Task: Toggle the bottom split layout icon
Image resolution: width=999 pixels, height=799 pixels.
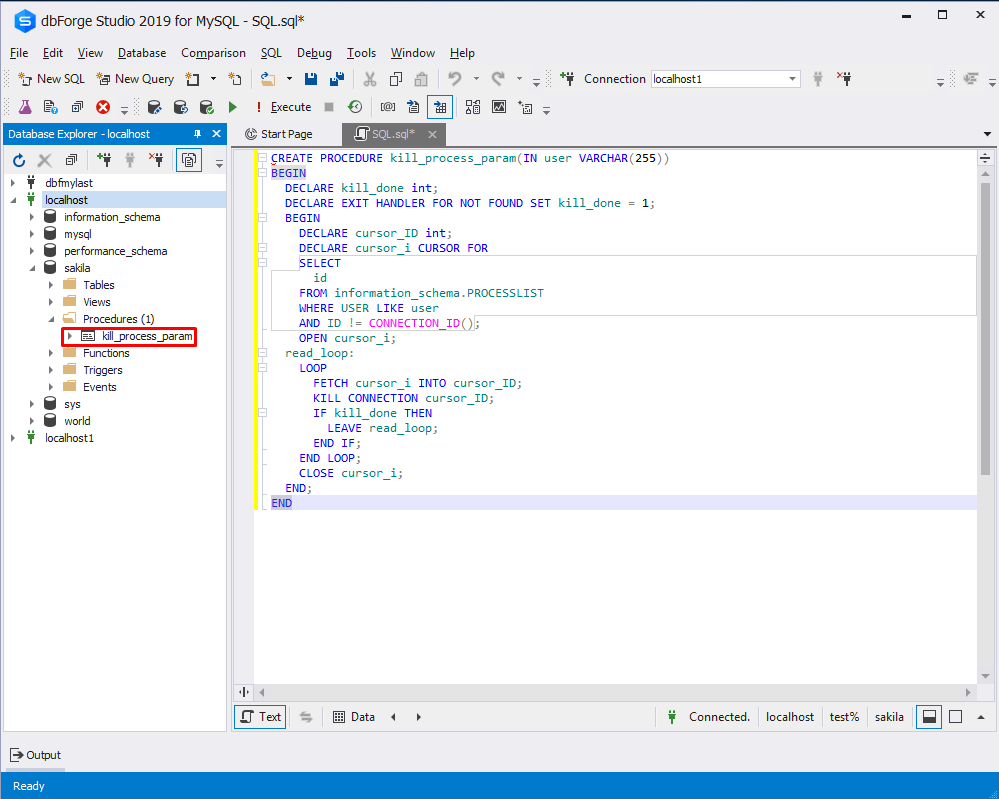Action: [929, 717]
